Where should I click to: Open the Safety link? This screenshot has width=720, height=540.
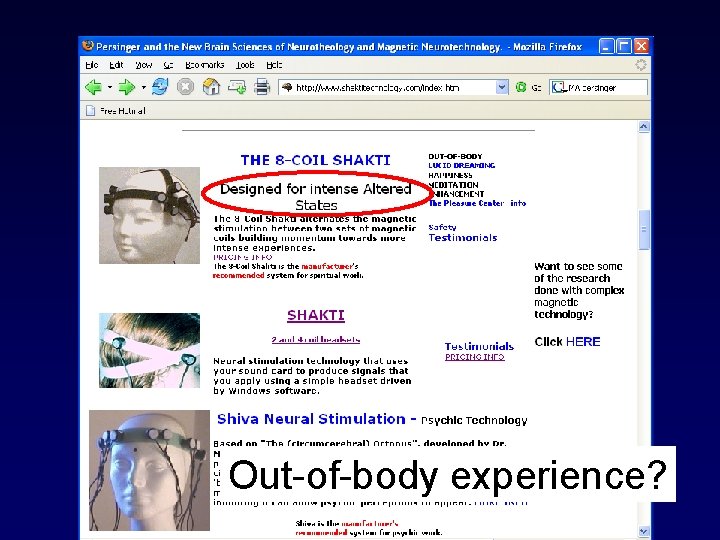pos(442,227)
